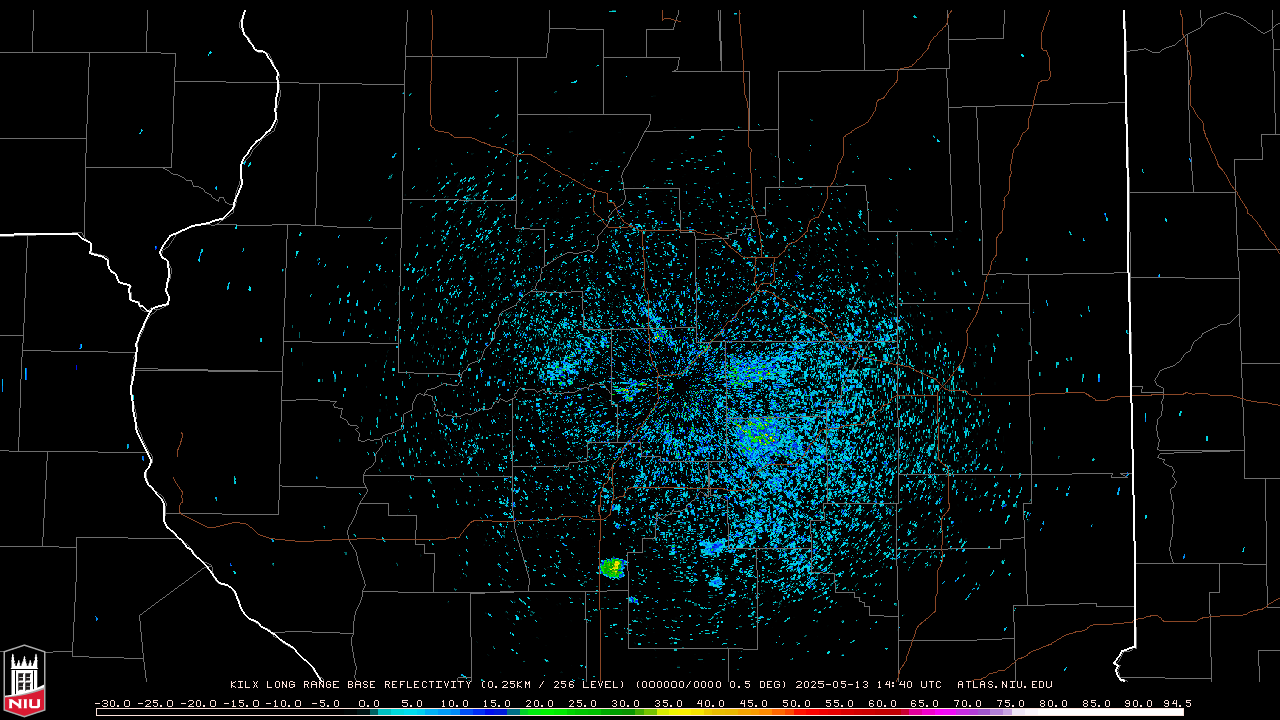Click the -30.0 scale label
Image resolution: width=1280 pixels, height=720 pixels.
112,703
